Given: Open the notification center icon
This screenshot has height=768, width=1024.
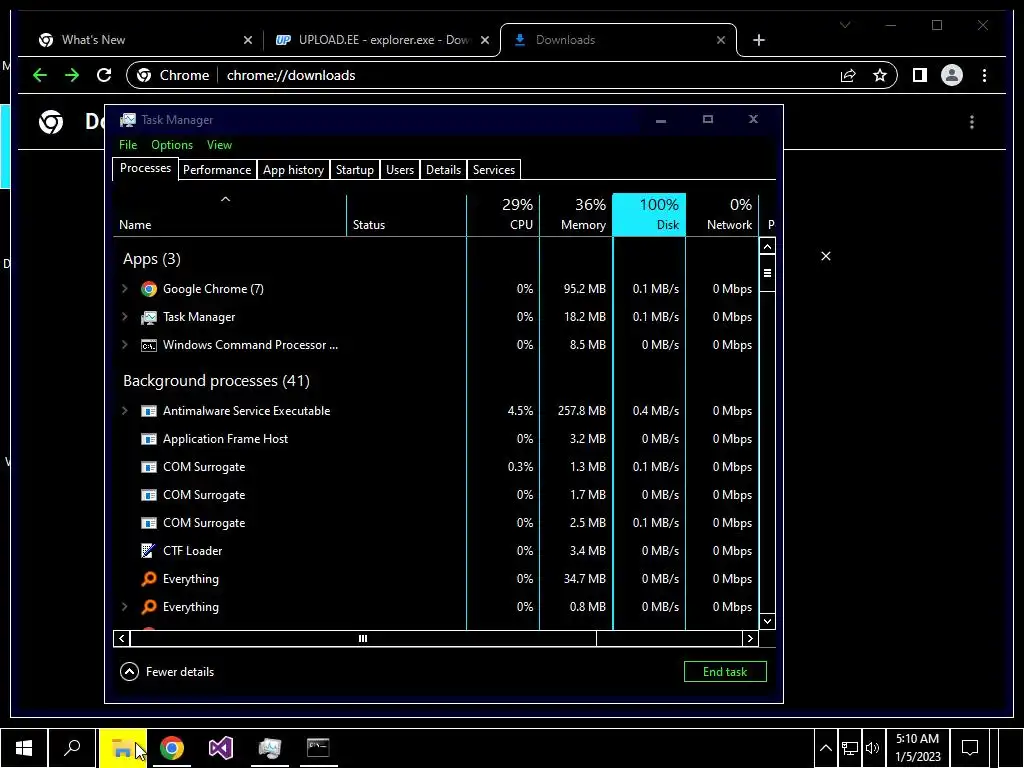Looking at the screenshot, I should (x=970, y=748).
